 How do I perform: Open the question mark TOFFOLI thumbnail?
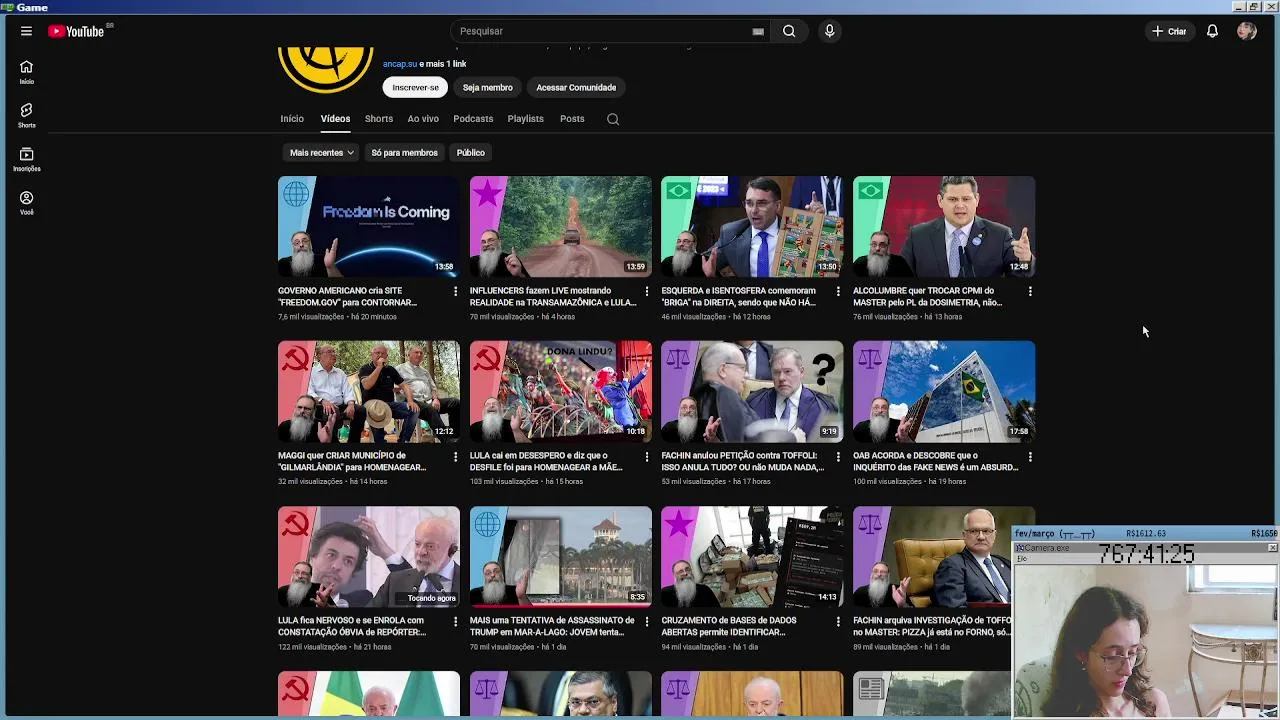tap(752, 392)
